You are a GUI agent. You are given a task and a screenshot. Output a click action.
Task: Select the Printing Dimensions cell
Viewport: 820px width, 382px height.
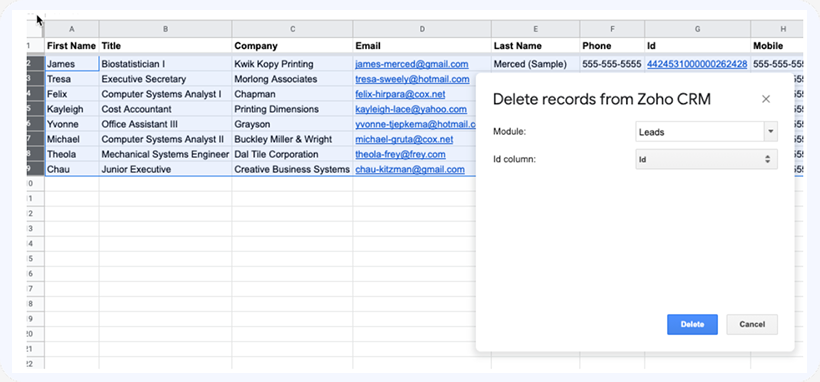pos(292,109)
